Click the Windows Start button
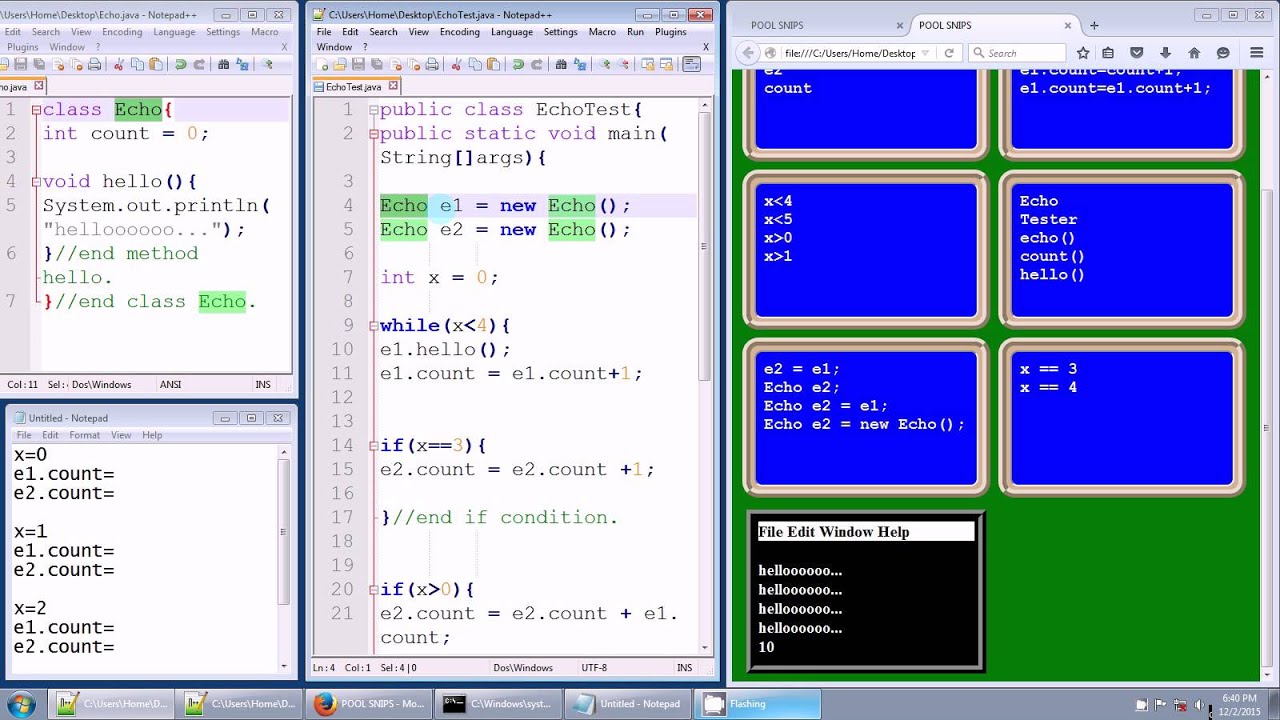This screenshot has width=1280, height=720. pyautogui.click(x=21, y=704)
